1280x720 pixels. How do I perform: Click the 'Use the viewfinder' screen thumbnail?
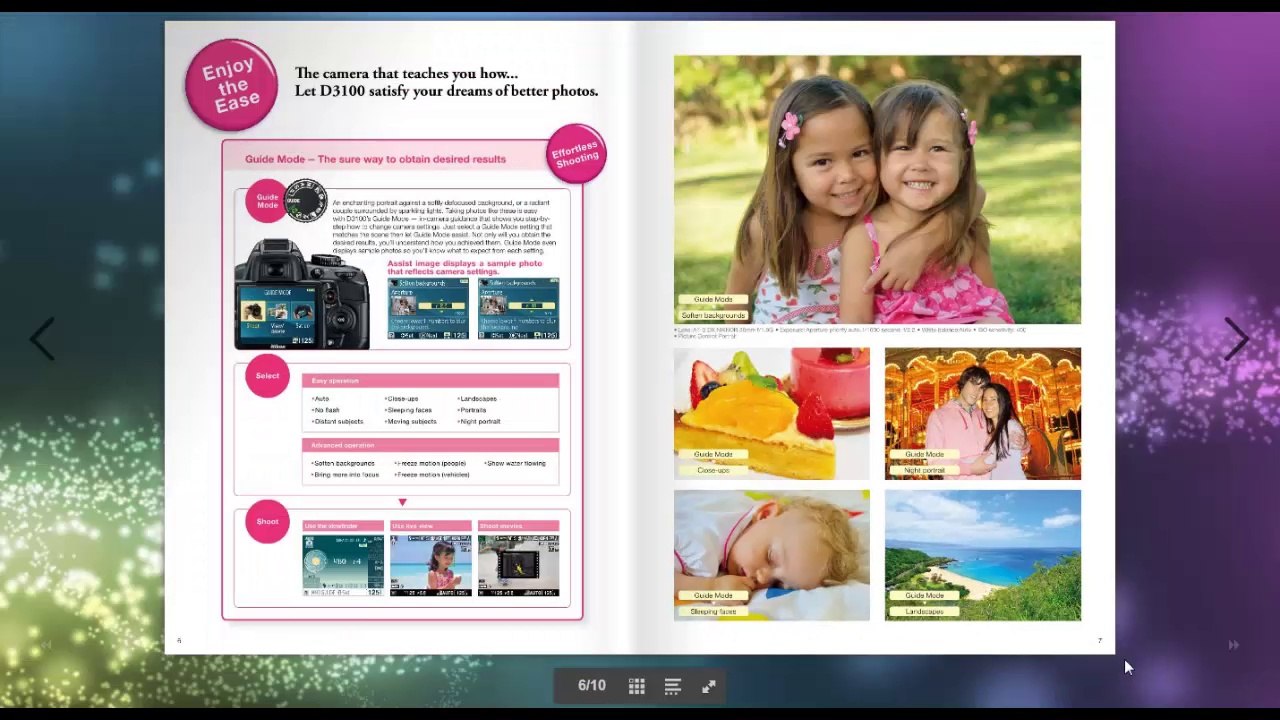(x=343, y=566)
